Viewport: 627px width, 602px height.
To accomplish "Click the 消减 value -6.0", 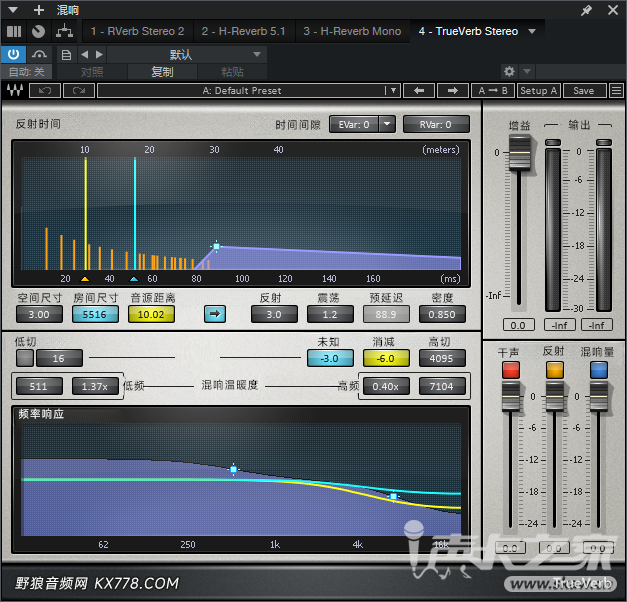I will point(386,358).
